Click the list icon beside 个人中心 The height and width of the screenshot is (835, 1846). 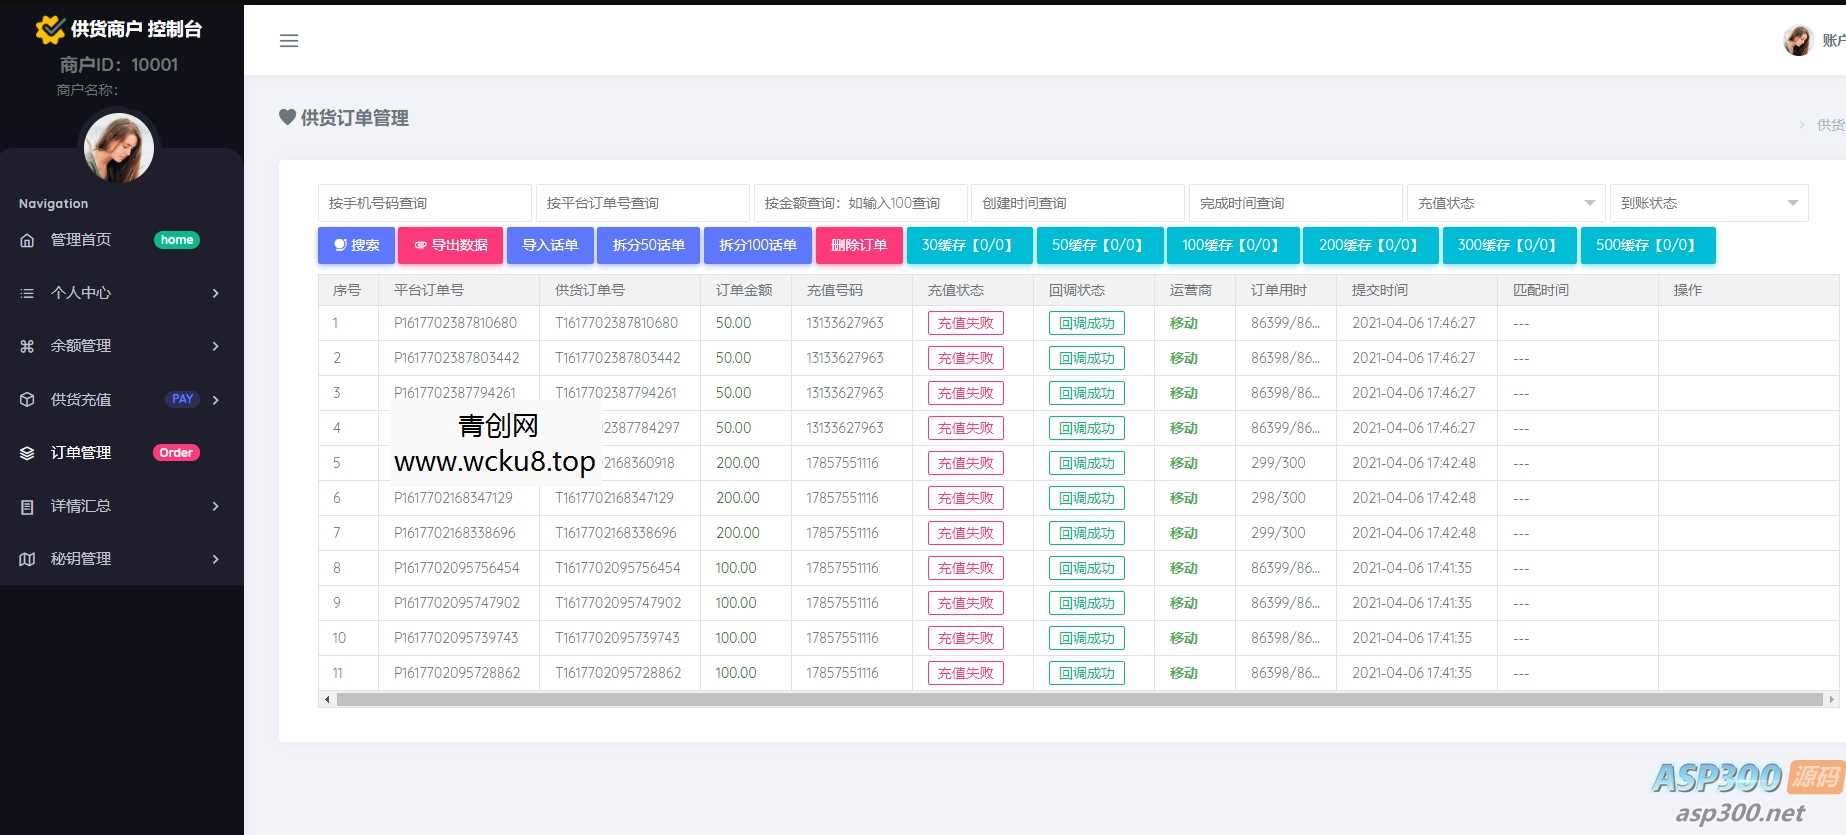[x=27, y=293]
